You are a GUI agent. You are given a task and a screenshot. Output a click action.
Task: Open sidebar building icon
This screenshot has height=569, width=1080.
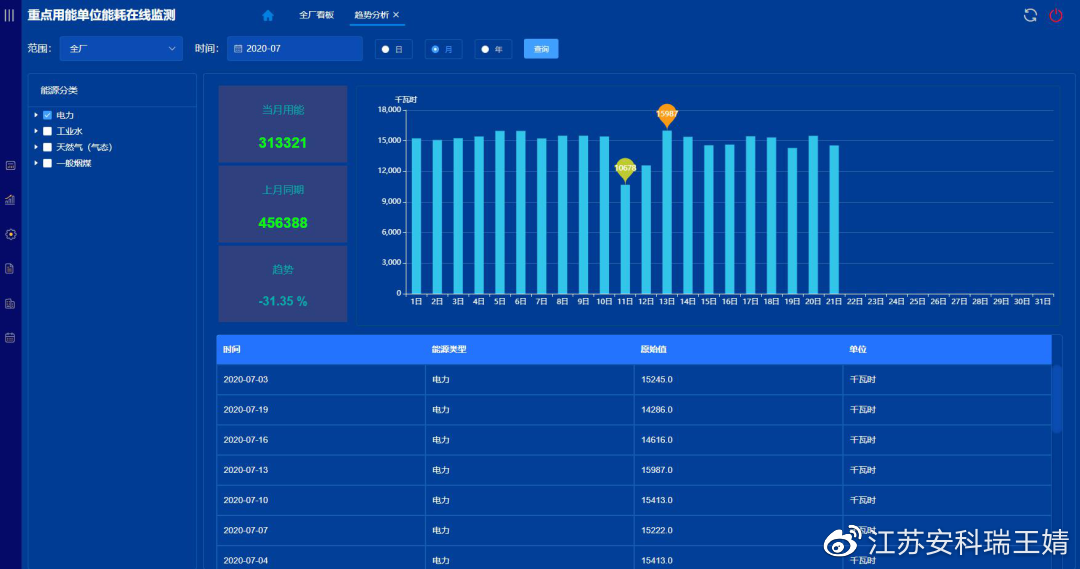click(10, 304)
